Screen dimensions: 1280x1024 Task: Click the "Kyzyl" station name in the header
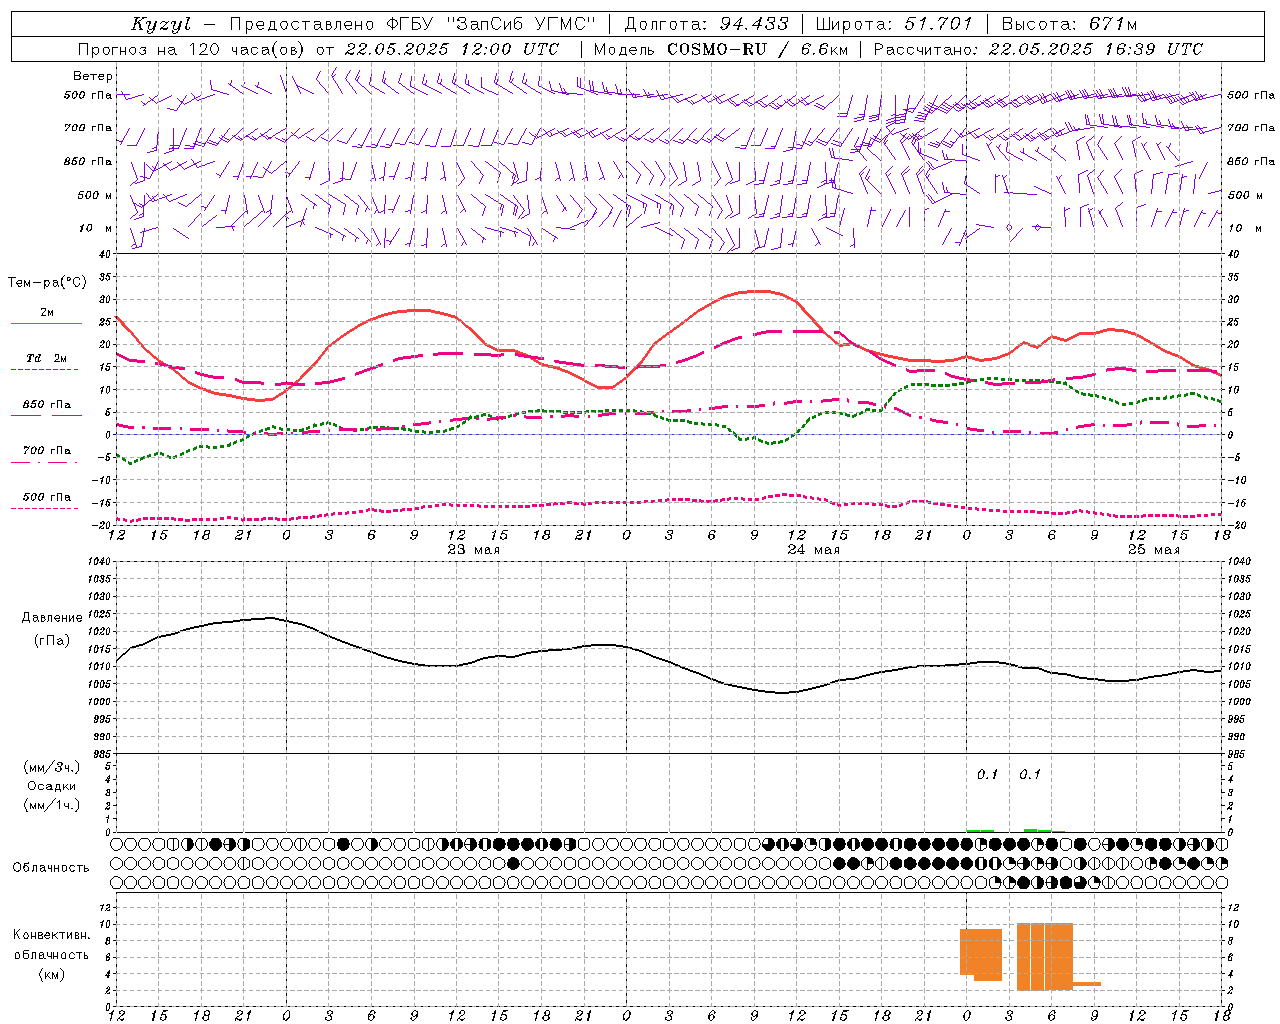click(x=159, y=24)
